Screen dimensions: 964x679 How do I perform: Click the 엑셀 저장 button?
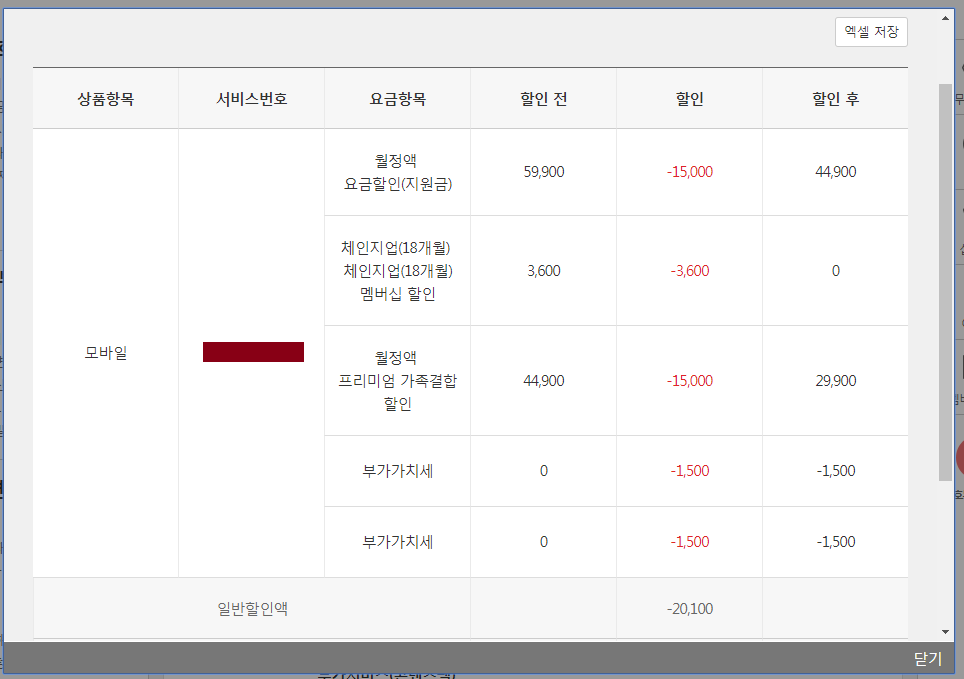871,32
